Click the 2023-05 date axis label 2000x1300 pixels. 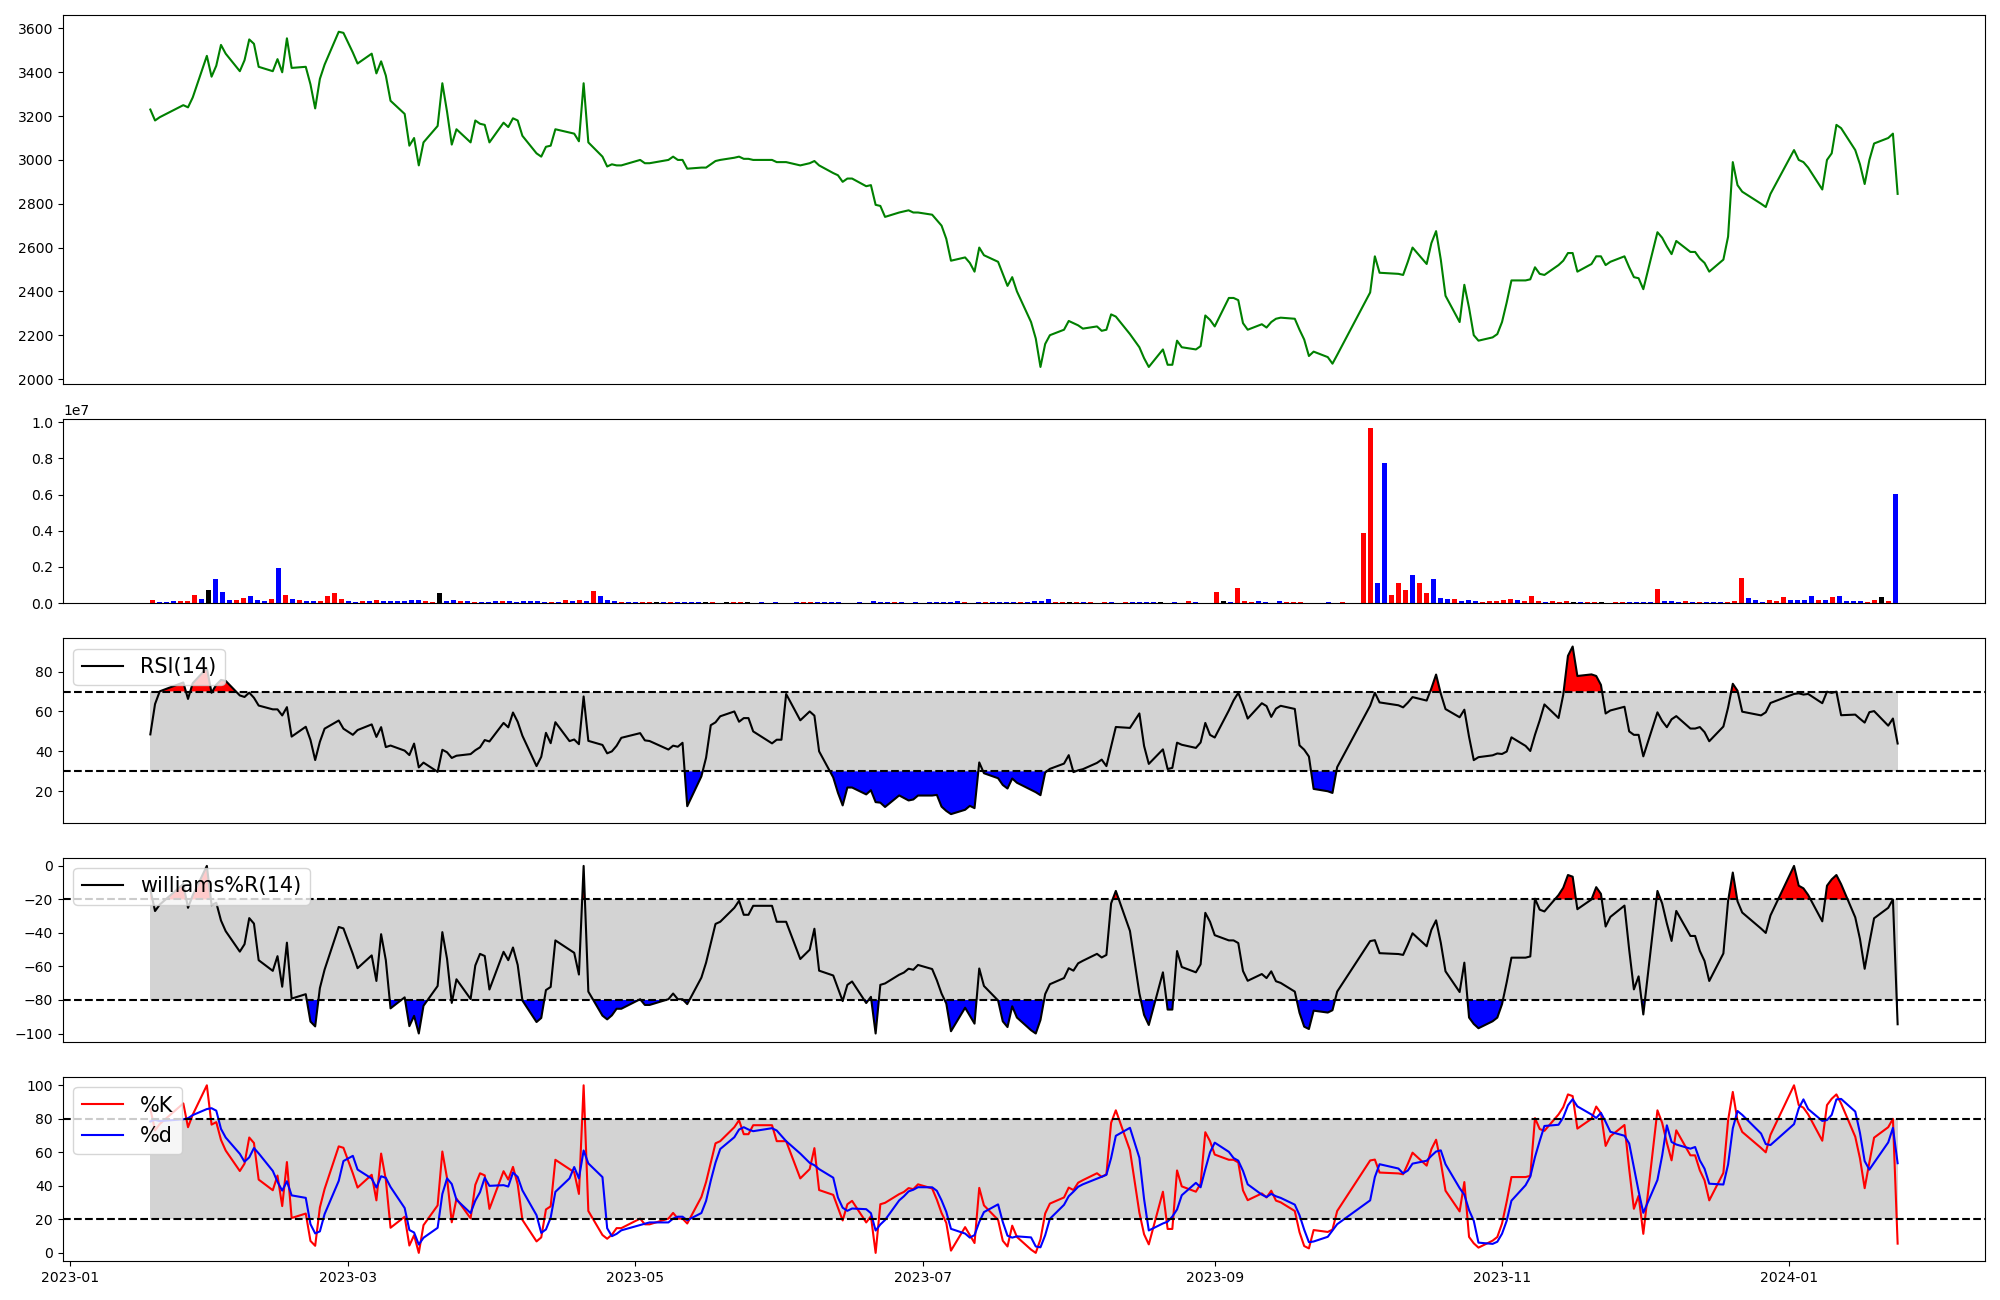click(x=635, y=1277)
